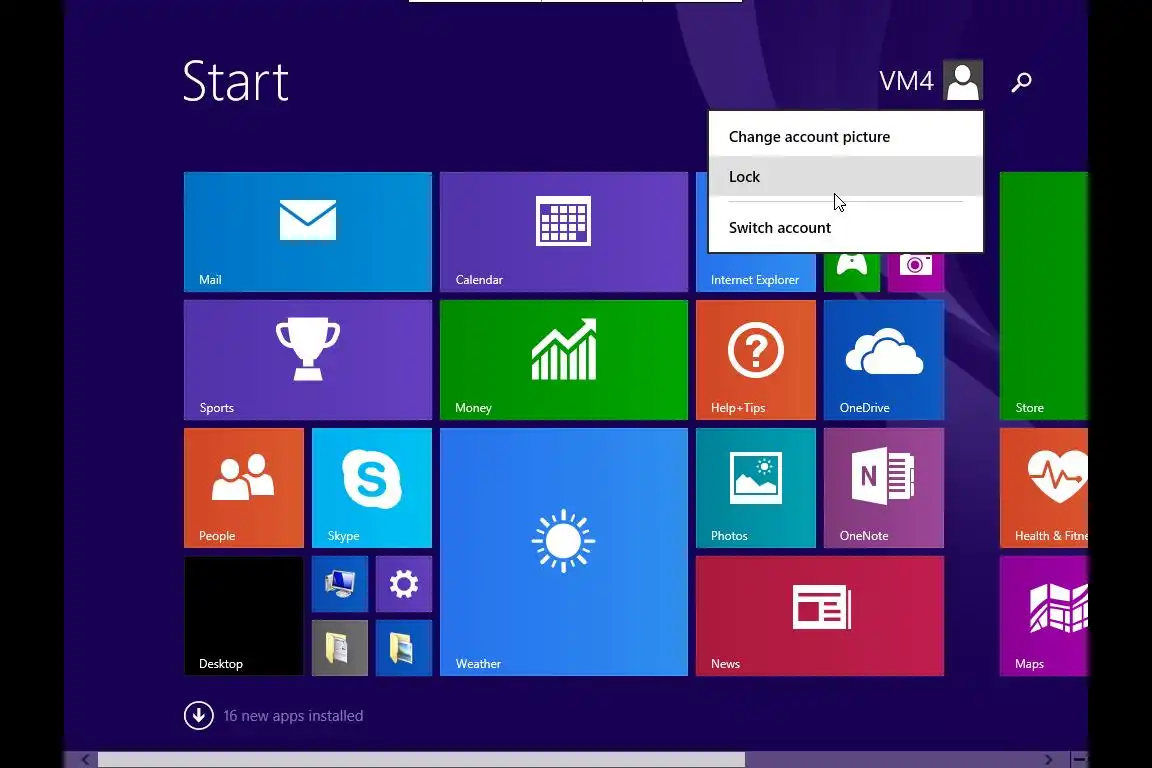Open the Store tile

coord(1043,295)
